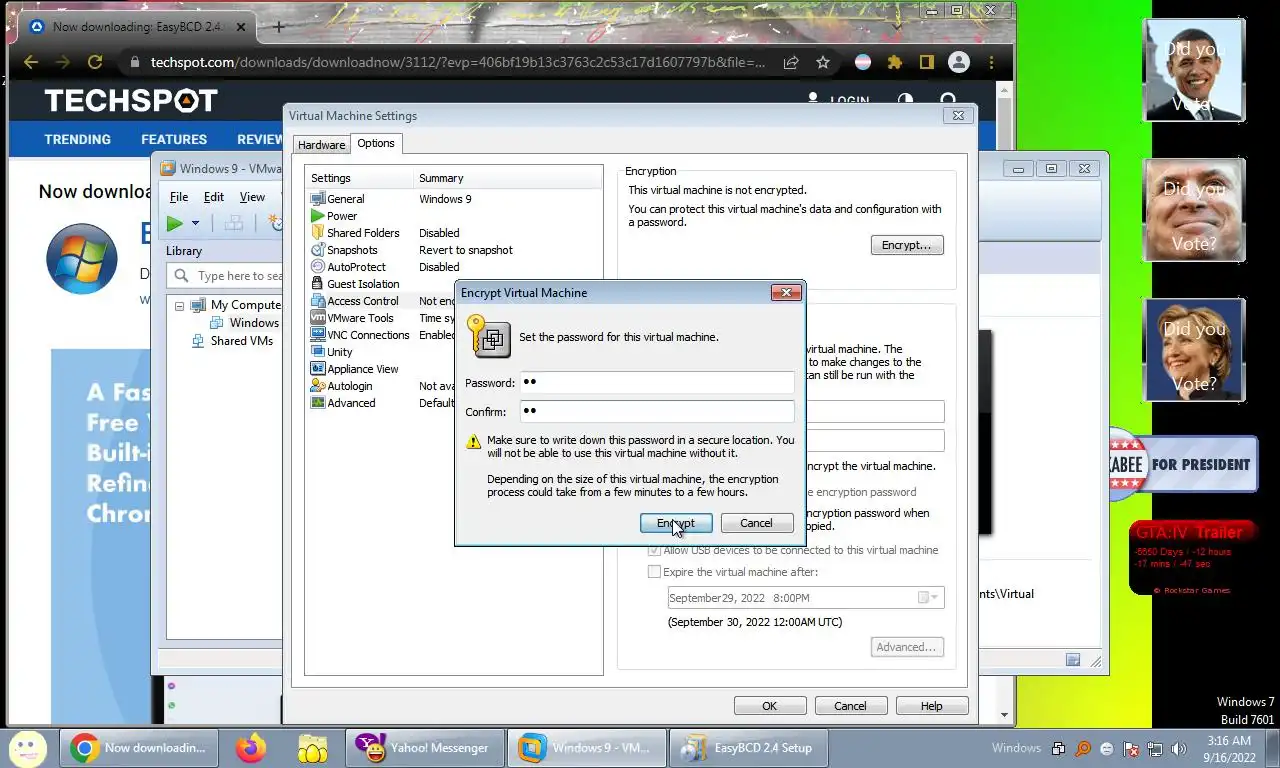The height and width of the screenshot is (768, 1280).
Task: Click Cancel in Virtual Machine Settings
Action: pos(850,706)
